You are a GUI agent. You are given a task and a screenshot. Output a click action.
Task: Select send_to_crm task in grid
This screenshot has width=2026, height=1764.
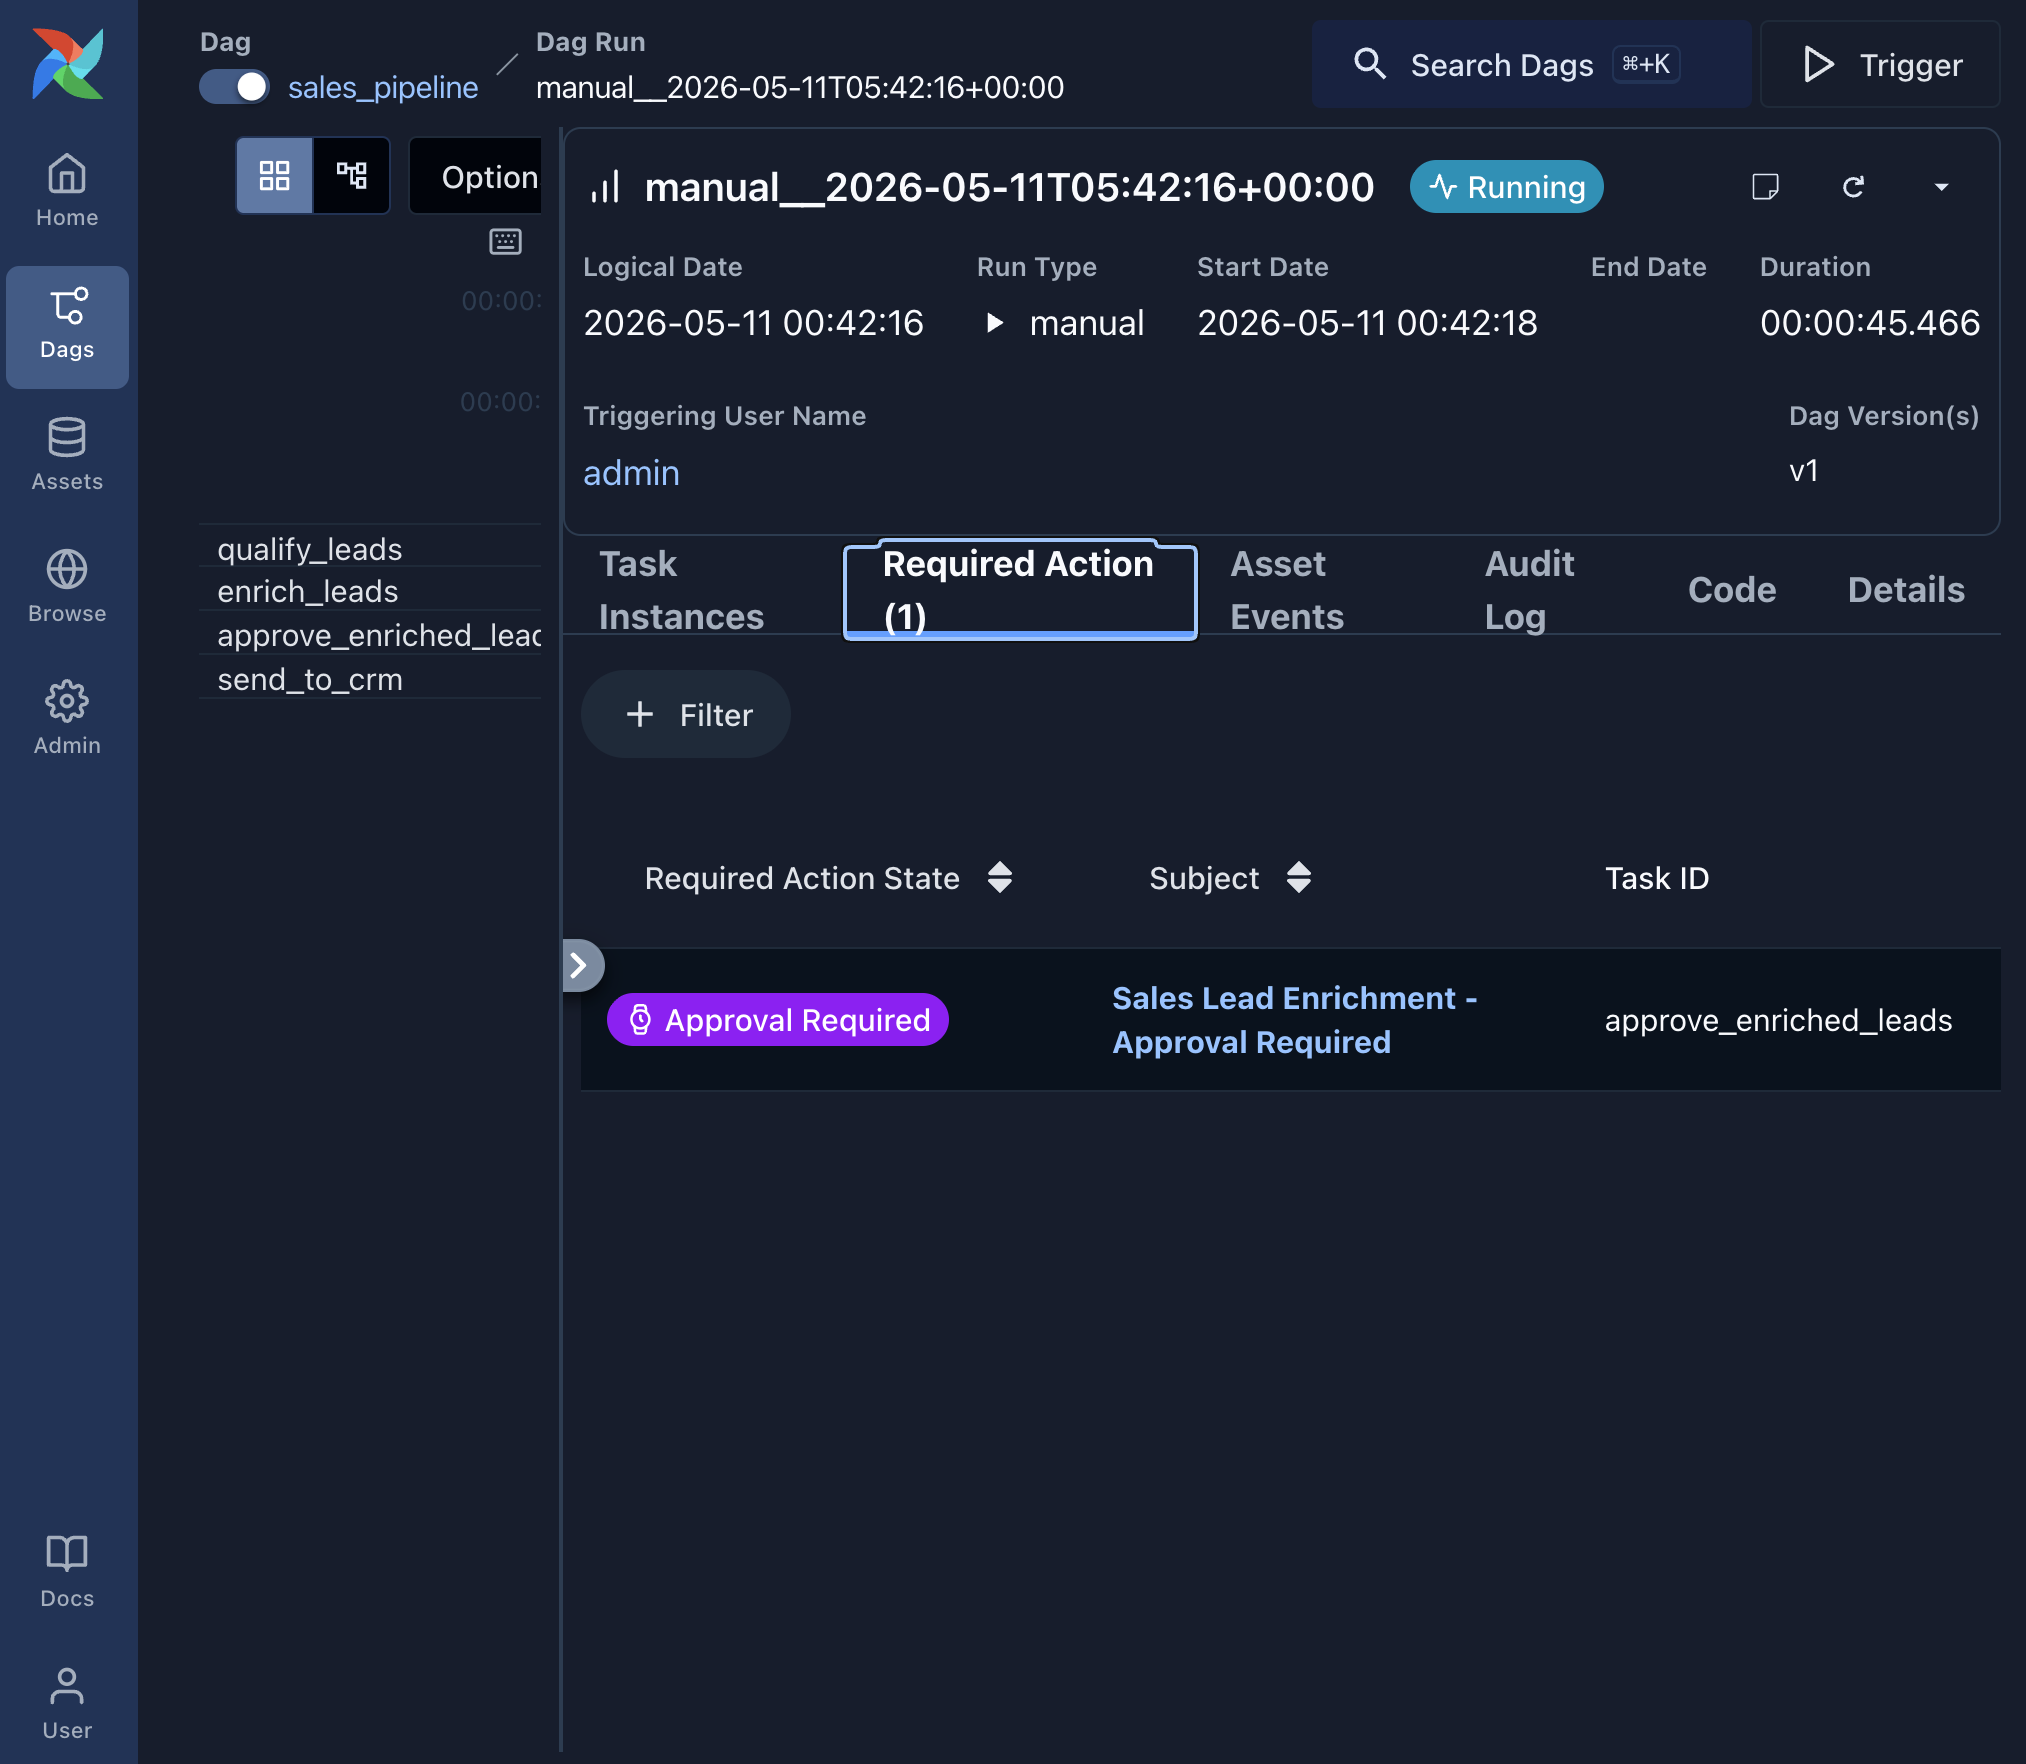310,679
